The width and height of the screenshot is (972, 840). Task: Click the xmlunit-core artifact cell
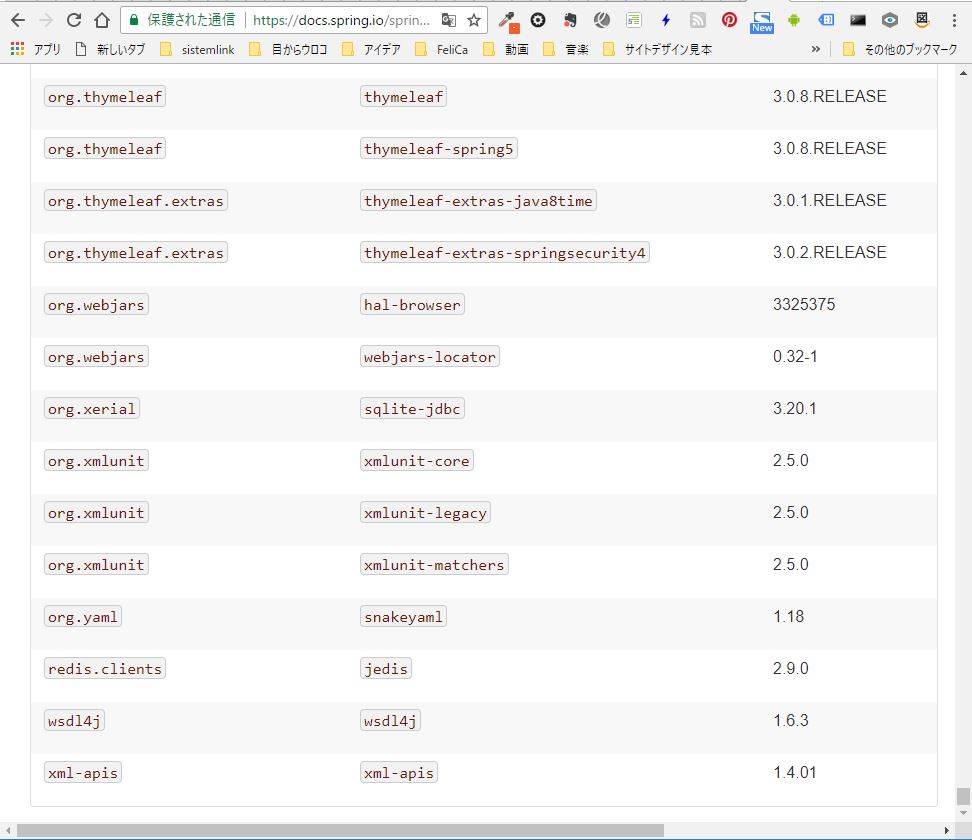coord(417,461)
